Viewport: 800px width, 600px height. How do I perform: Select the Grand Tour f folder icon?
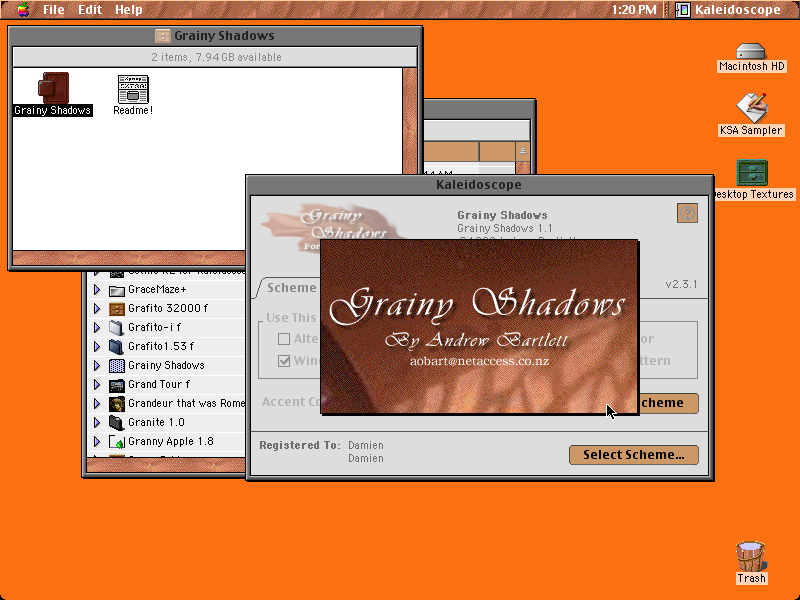pos(117,385)
